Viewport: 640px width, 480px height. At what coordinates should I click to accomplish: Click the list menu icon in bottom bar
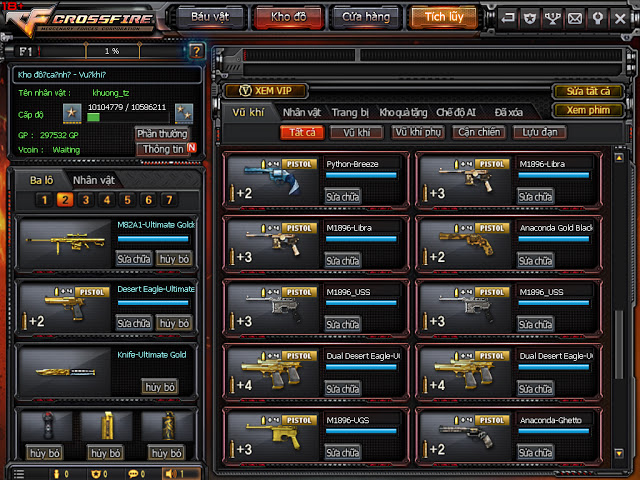pyautogui.click(x=18, y=474)
